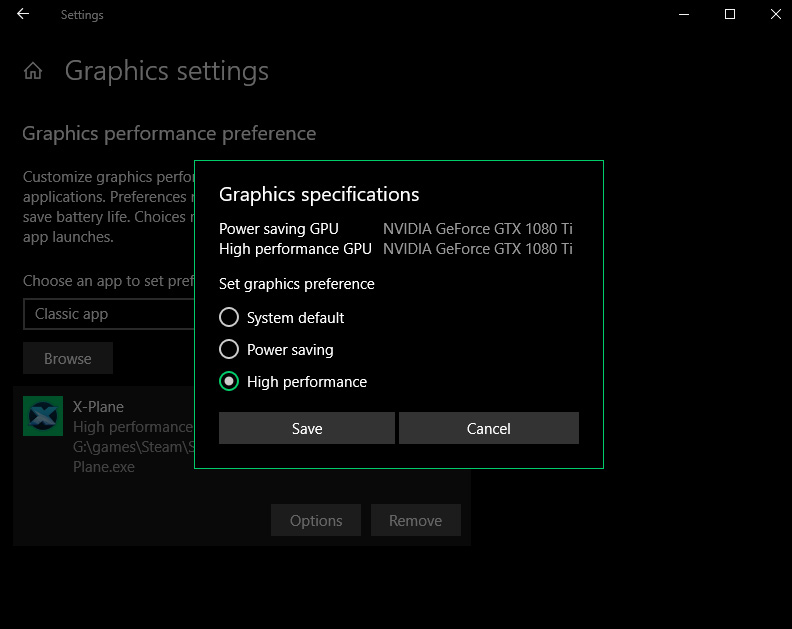Click the Power saving GPU name text

(477, 229)
